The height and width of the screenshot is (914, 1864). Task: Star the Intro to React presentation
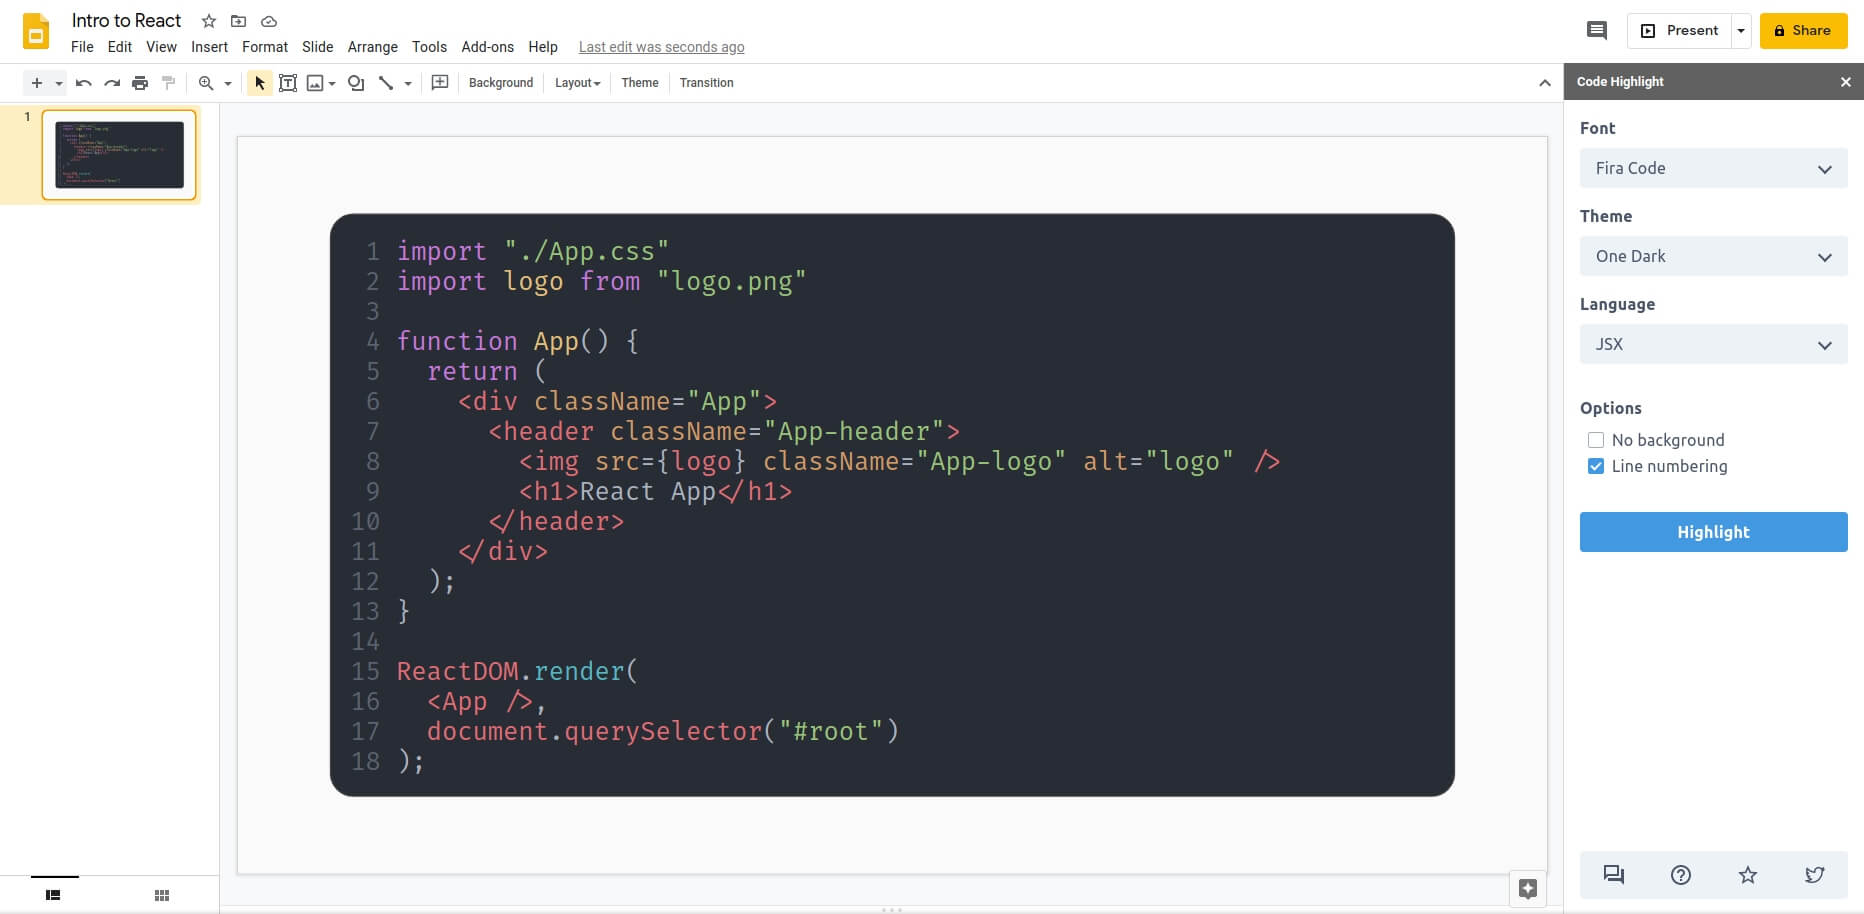tap(209, 20)
